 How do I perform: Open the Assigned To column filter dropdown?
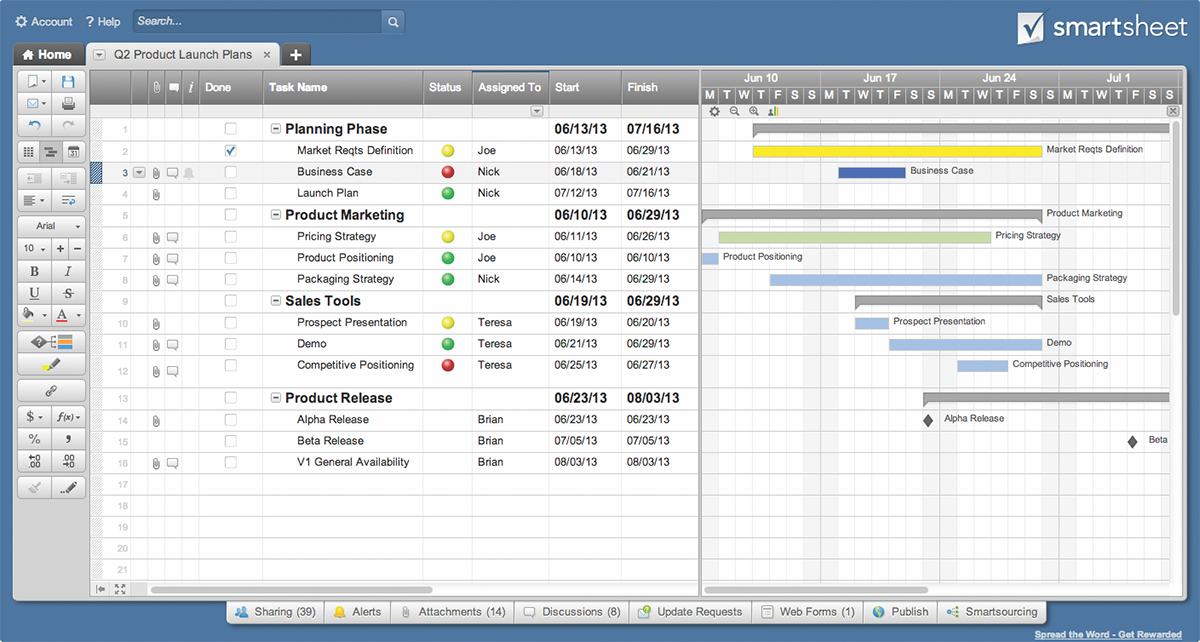coord(537,111)
